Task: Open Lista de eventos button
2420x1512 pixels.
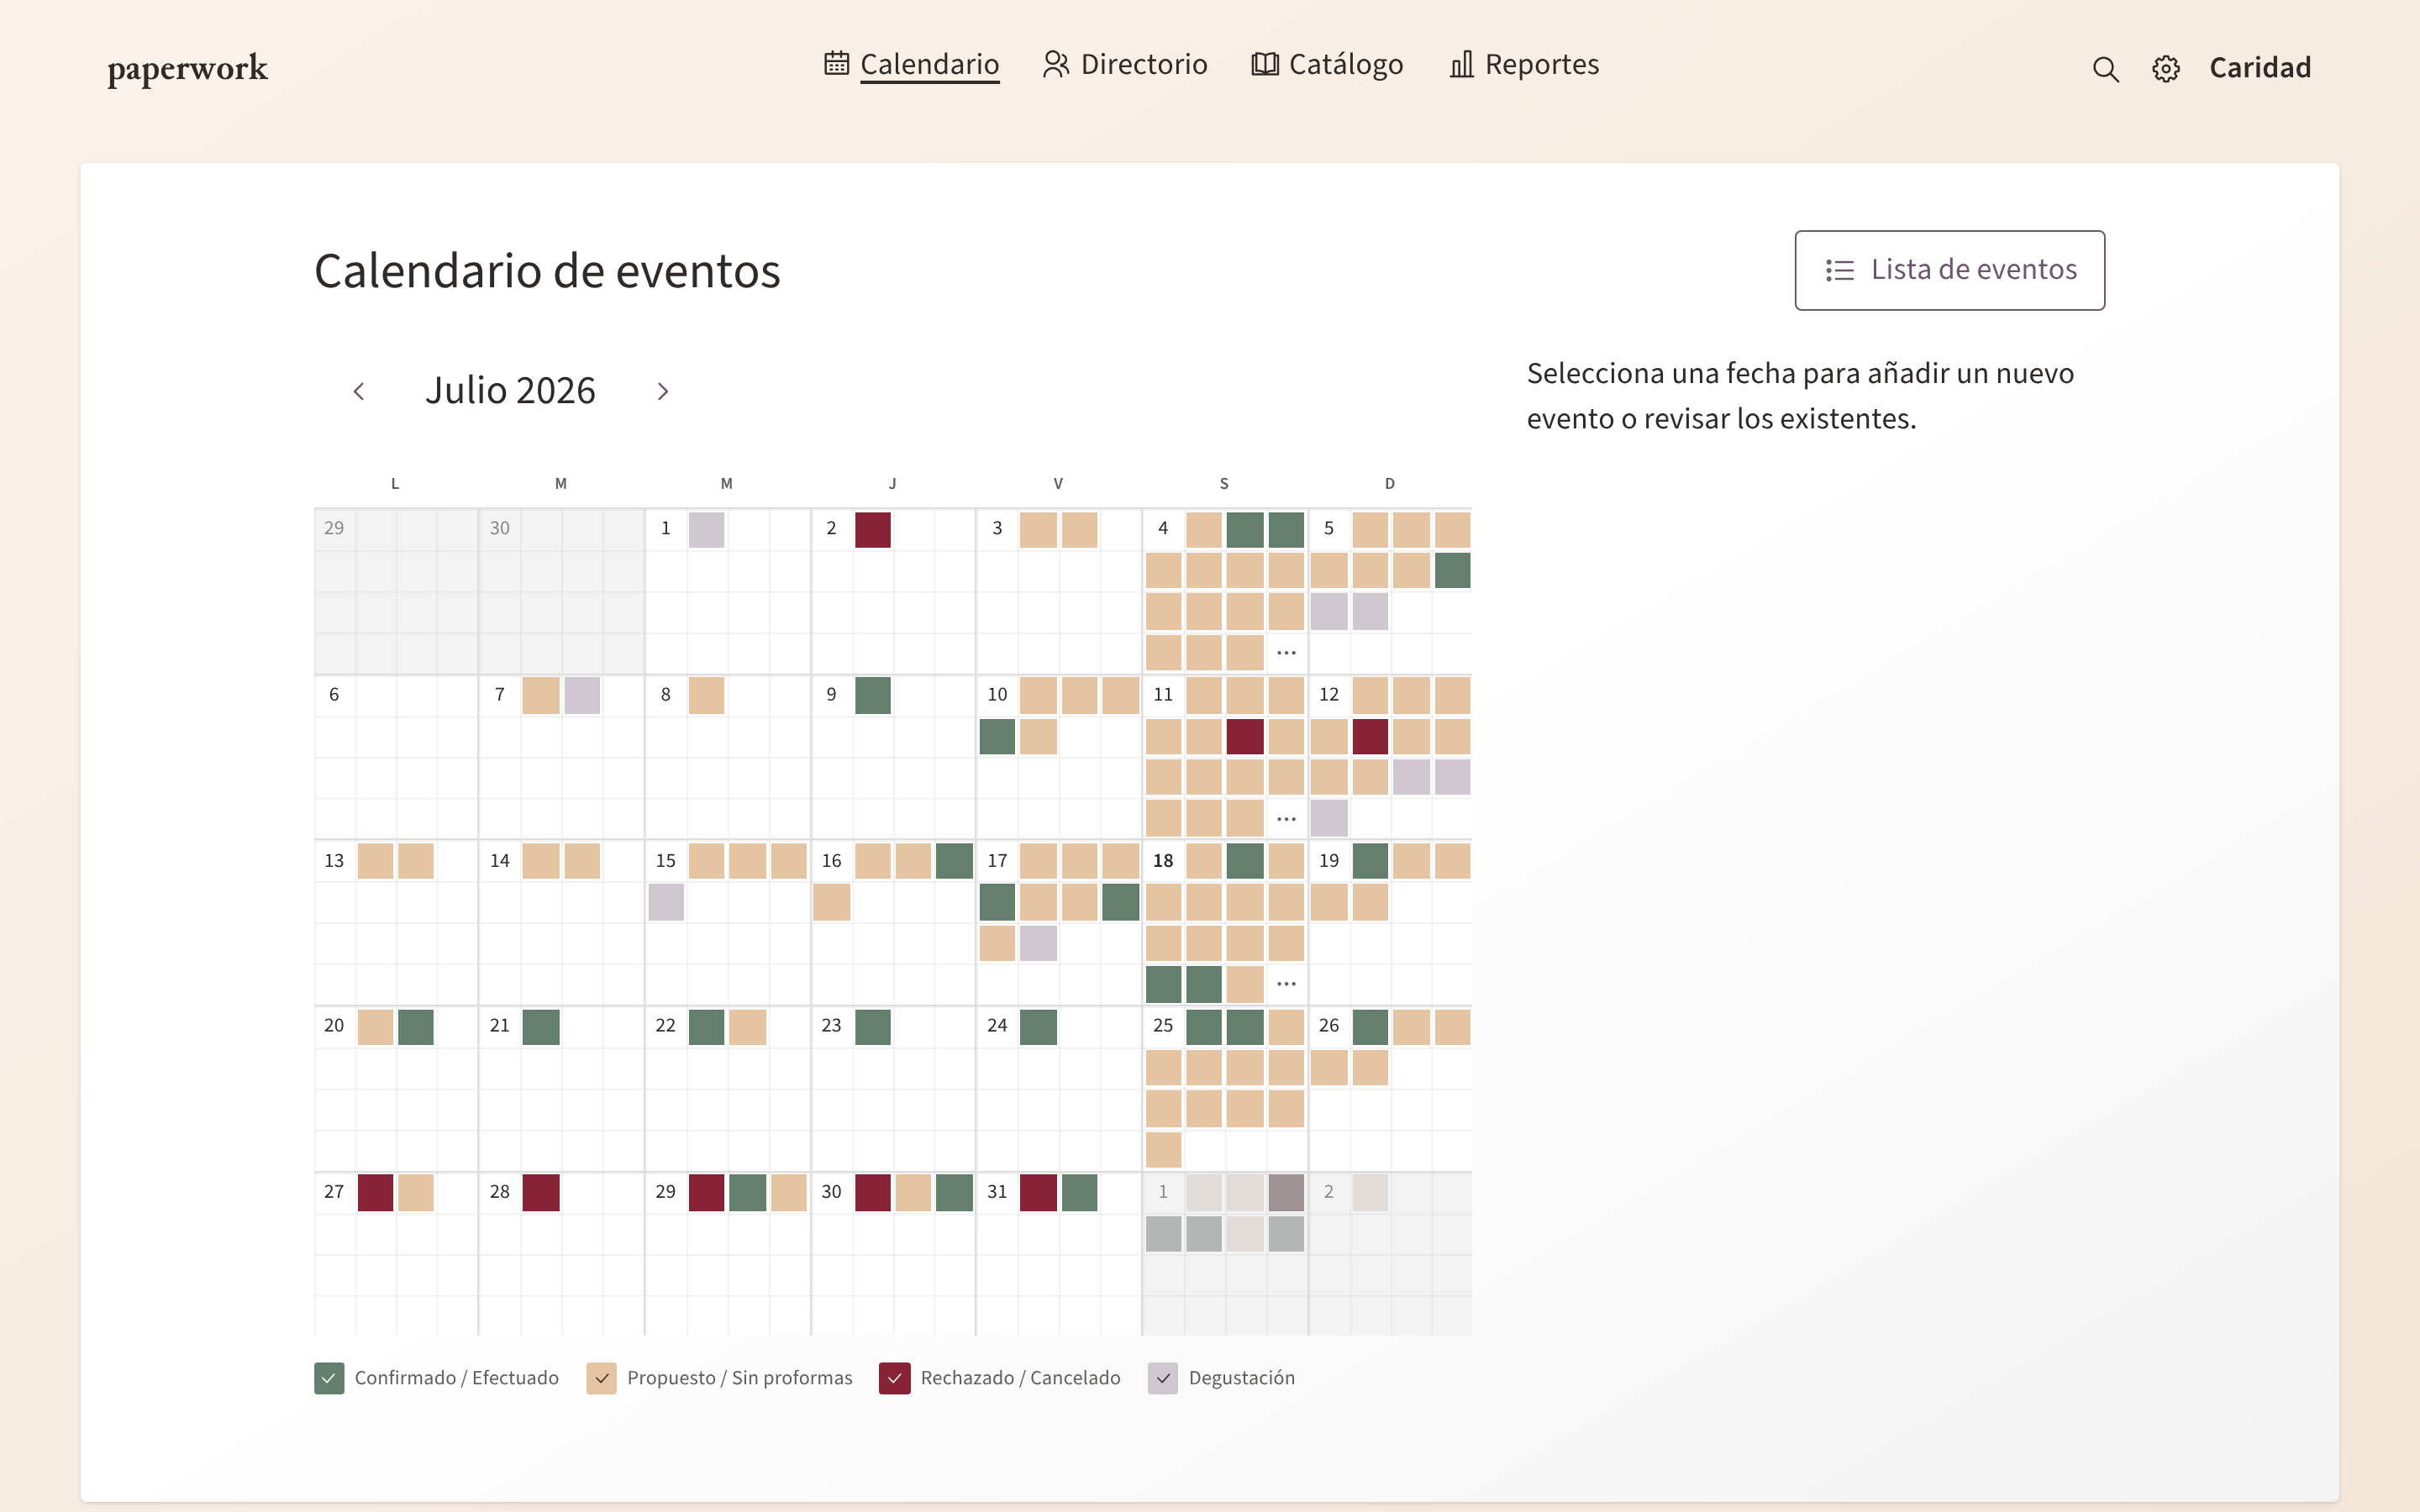Action: pos(1949,270)
